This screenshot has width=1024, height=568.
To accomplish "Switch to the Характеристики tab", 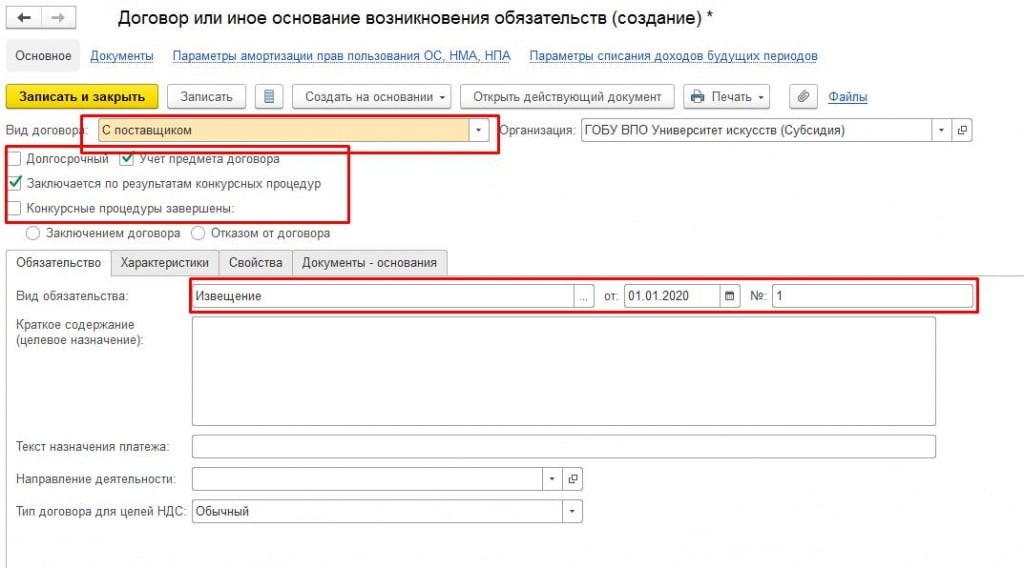I will click(x=164, y=263).
